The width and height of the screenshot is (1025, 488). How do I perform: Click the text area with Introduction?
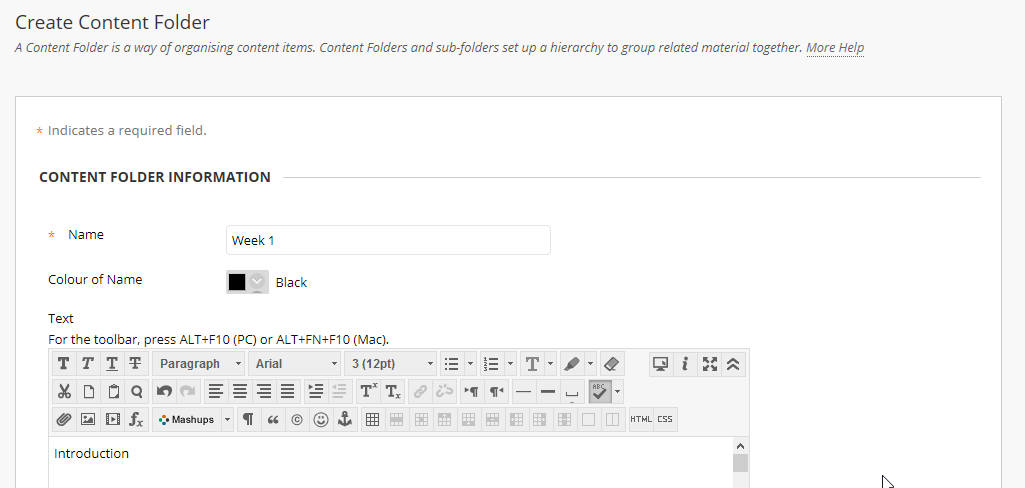(x=390, y=462)
